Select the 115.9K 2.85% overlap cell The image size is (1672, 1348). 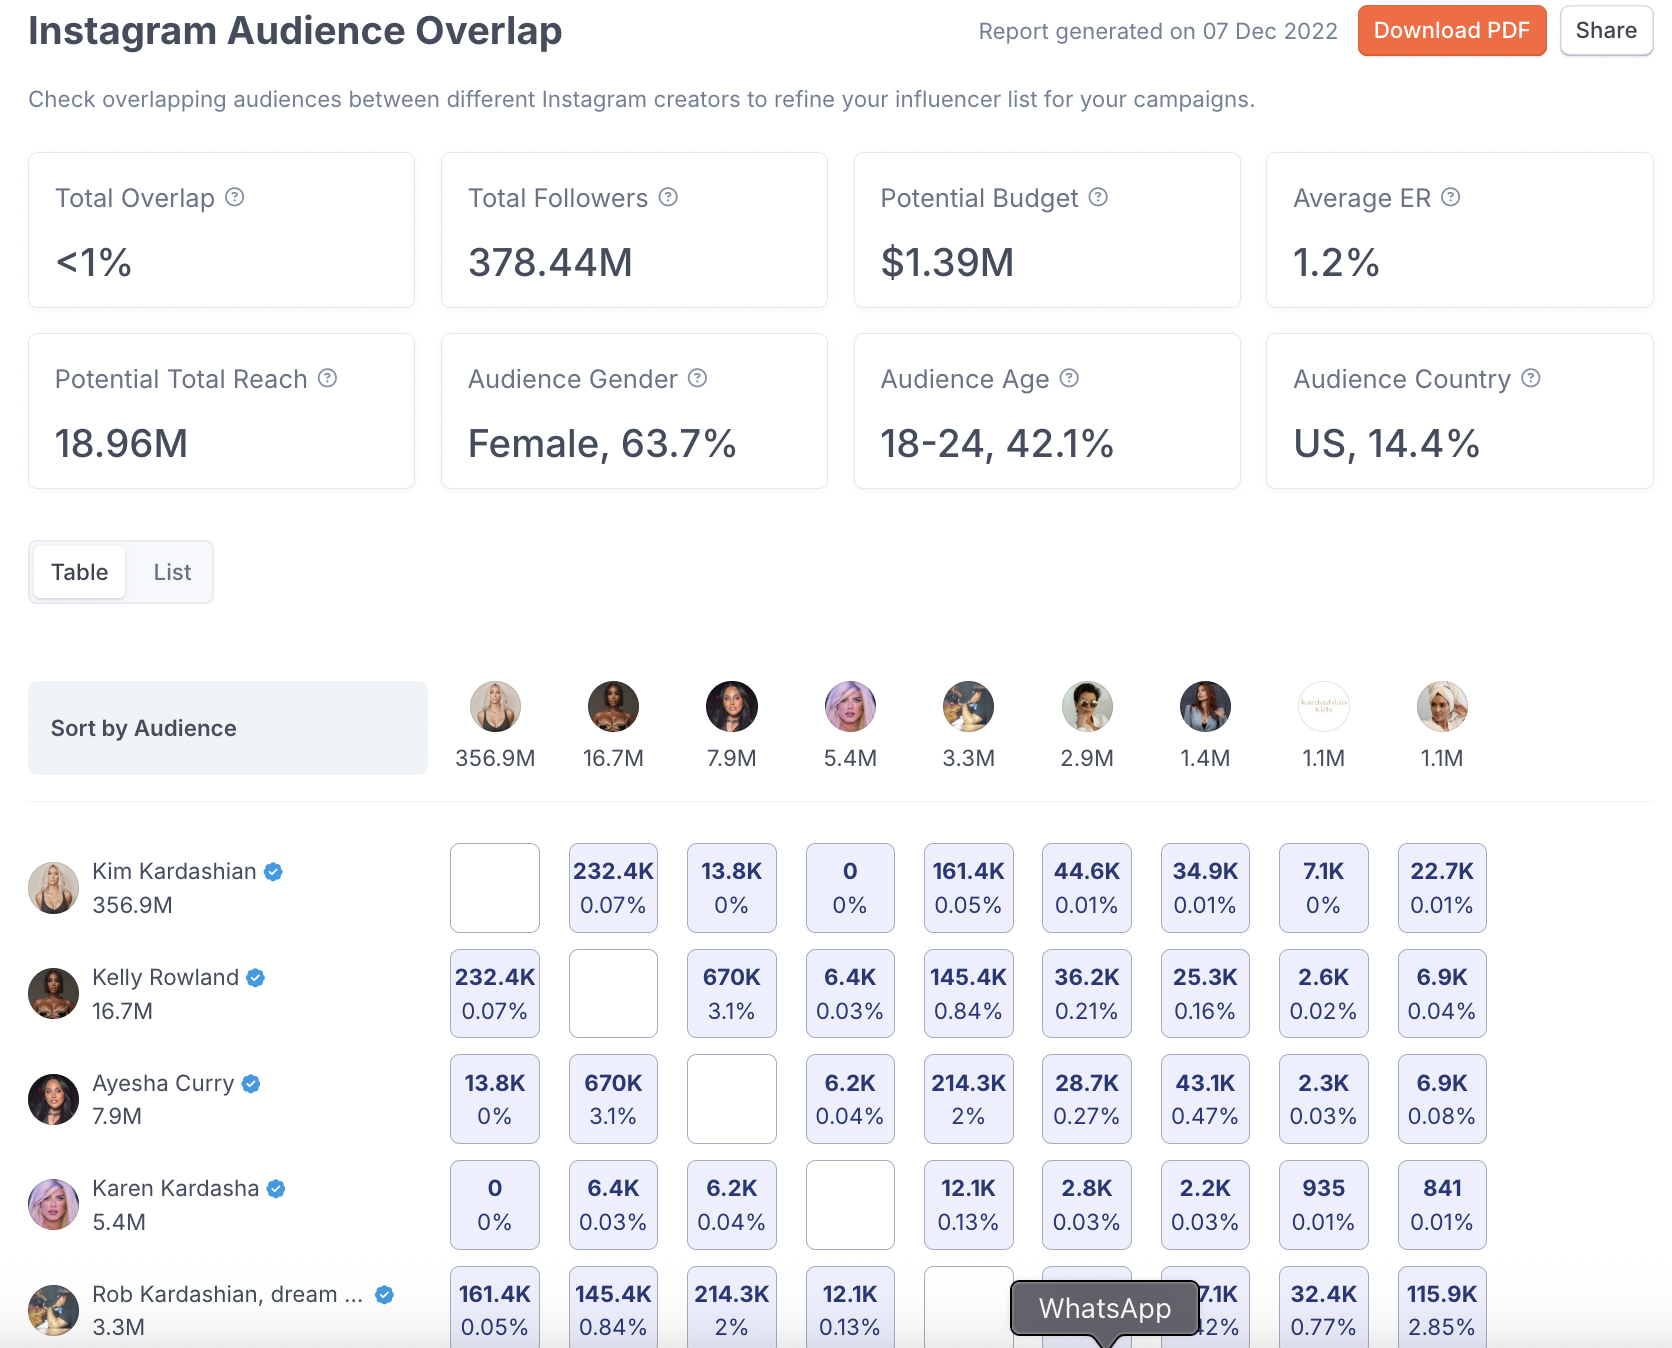(1442, 1307)
